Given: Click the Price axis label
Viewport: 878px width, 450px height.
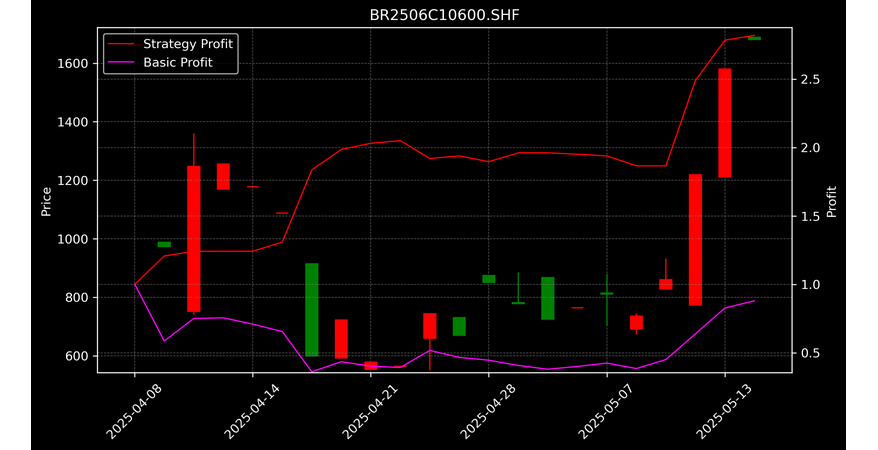Looking at the screenshot, I should [x=46, y=202].
